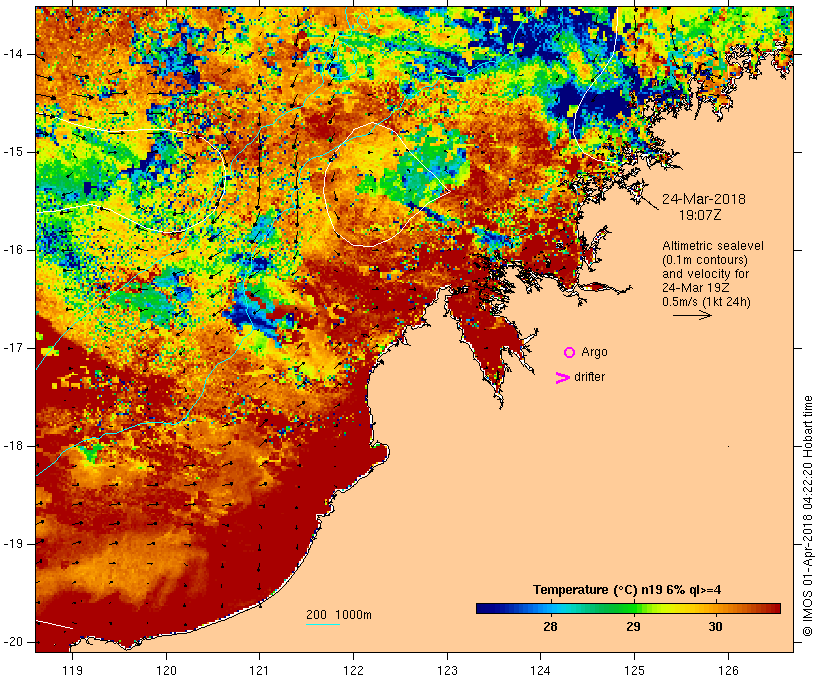Image resolution: width=820 pixels, height=680 pixels.
Task: Click the IMOS copyright timestamp text
Action: coord(808,515)
